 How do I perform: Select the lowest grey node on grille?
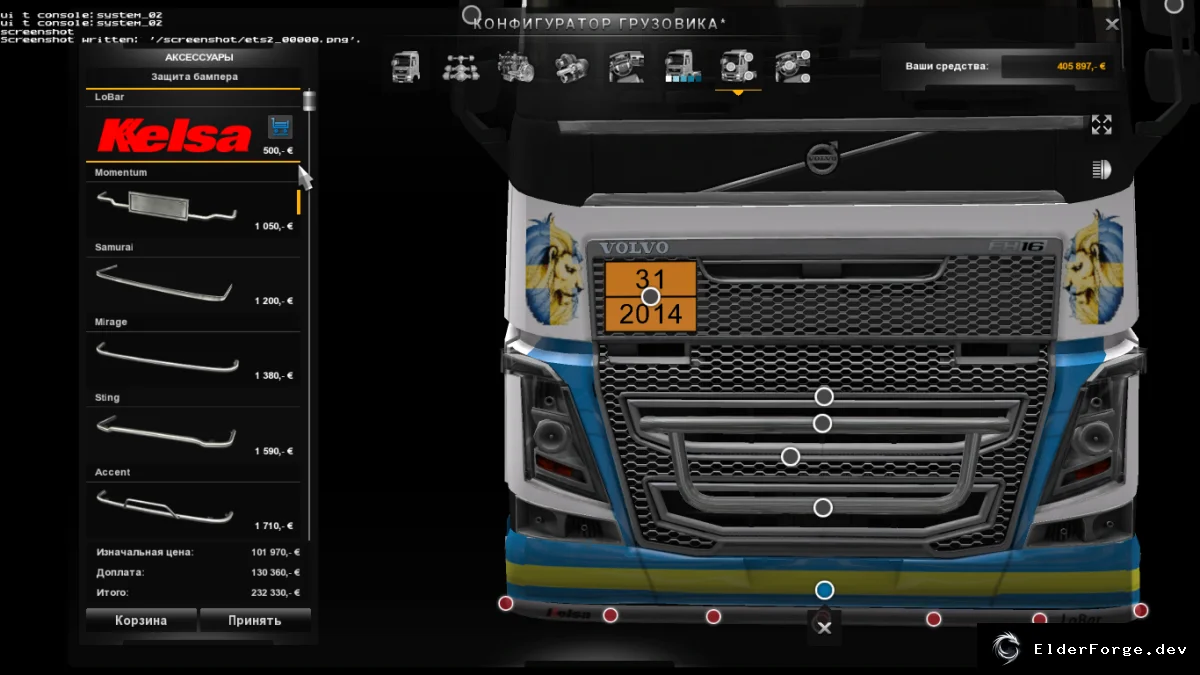(823, 508)
